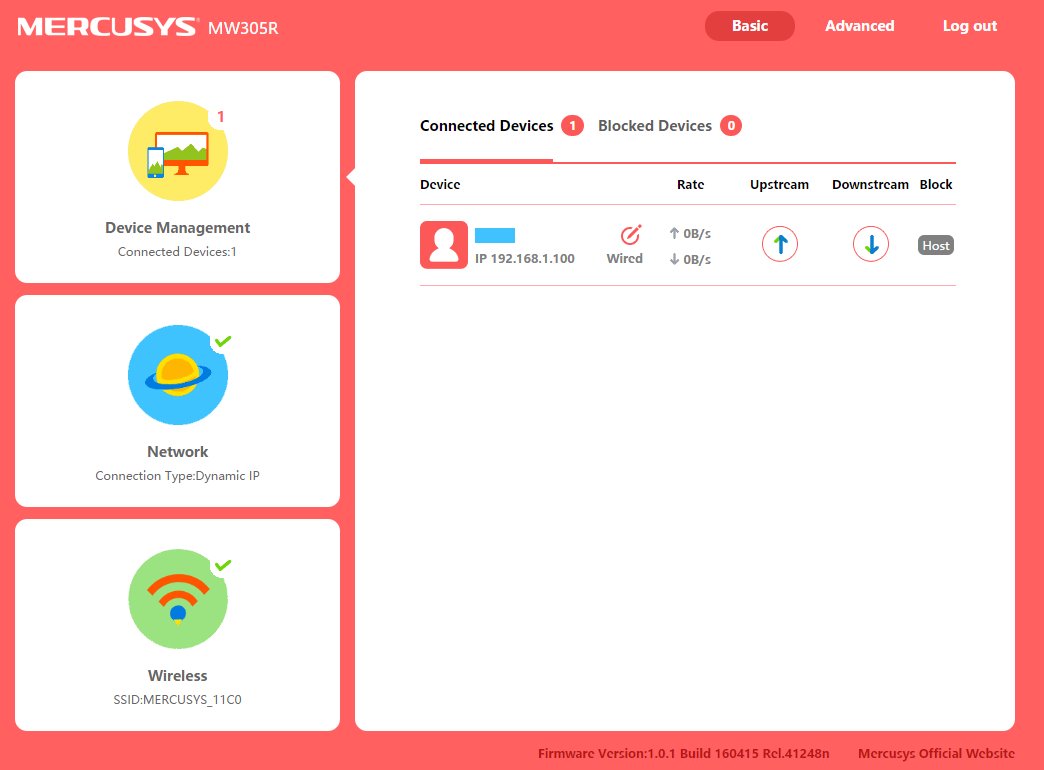The width and height of the screenshot is (1044, 770).
Task: Open the Network panel label text
Action: click(178, 452)
